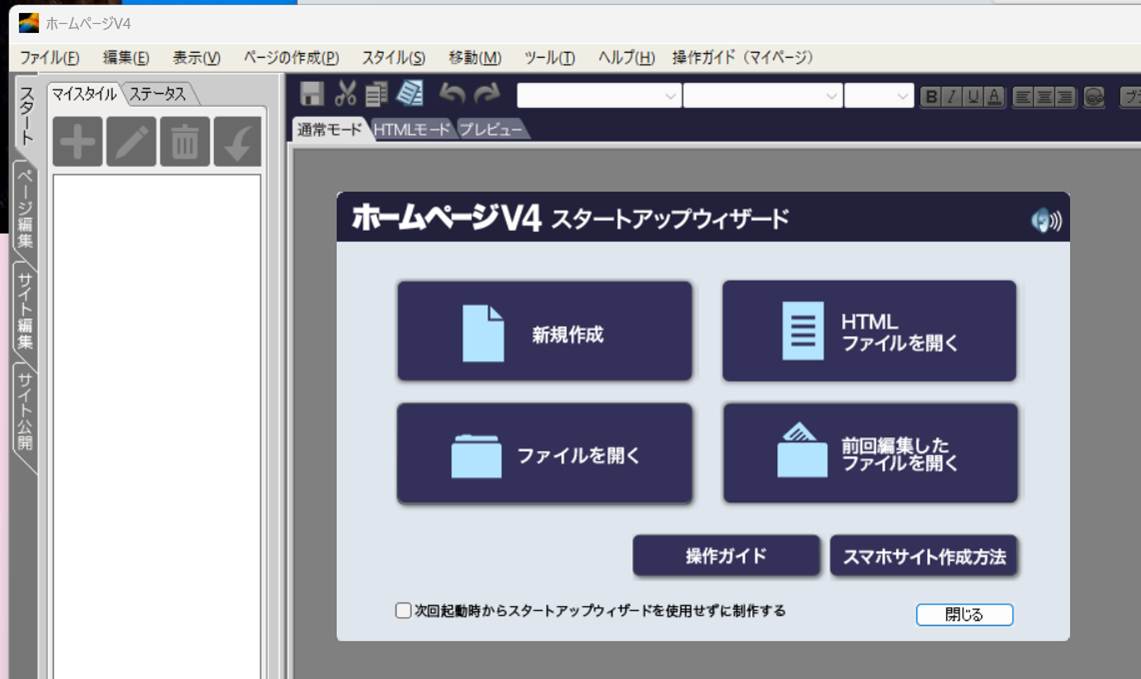Open the ファイル(F) menu

click(49, 57)
